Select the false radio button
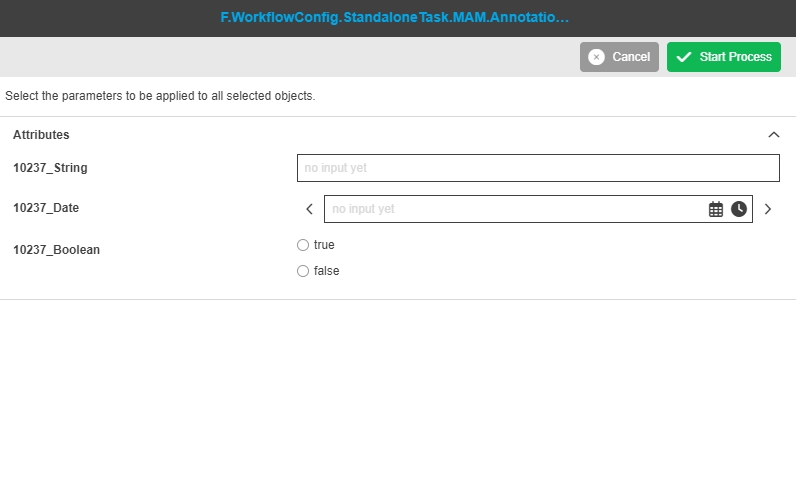This screenshot has width=796, height=490. coord(303,271)
